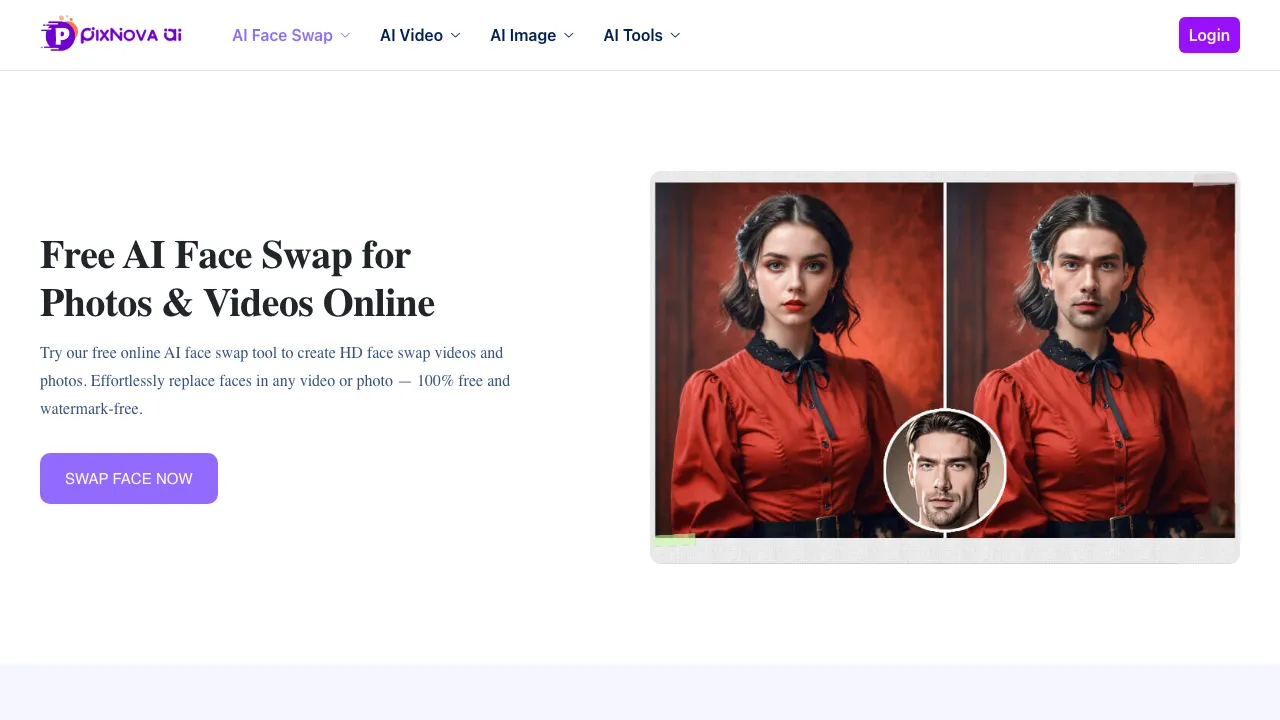Click the description paragraph under the heading

coord(275,381)
